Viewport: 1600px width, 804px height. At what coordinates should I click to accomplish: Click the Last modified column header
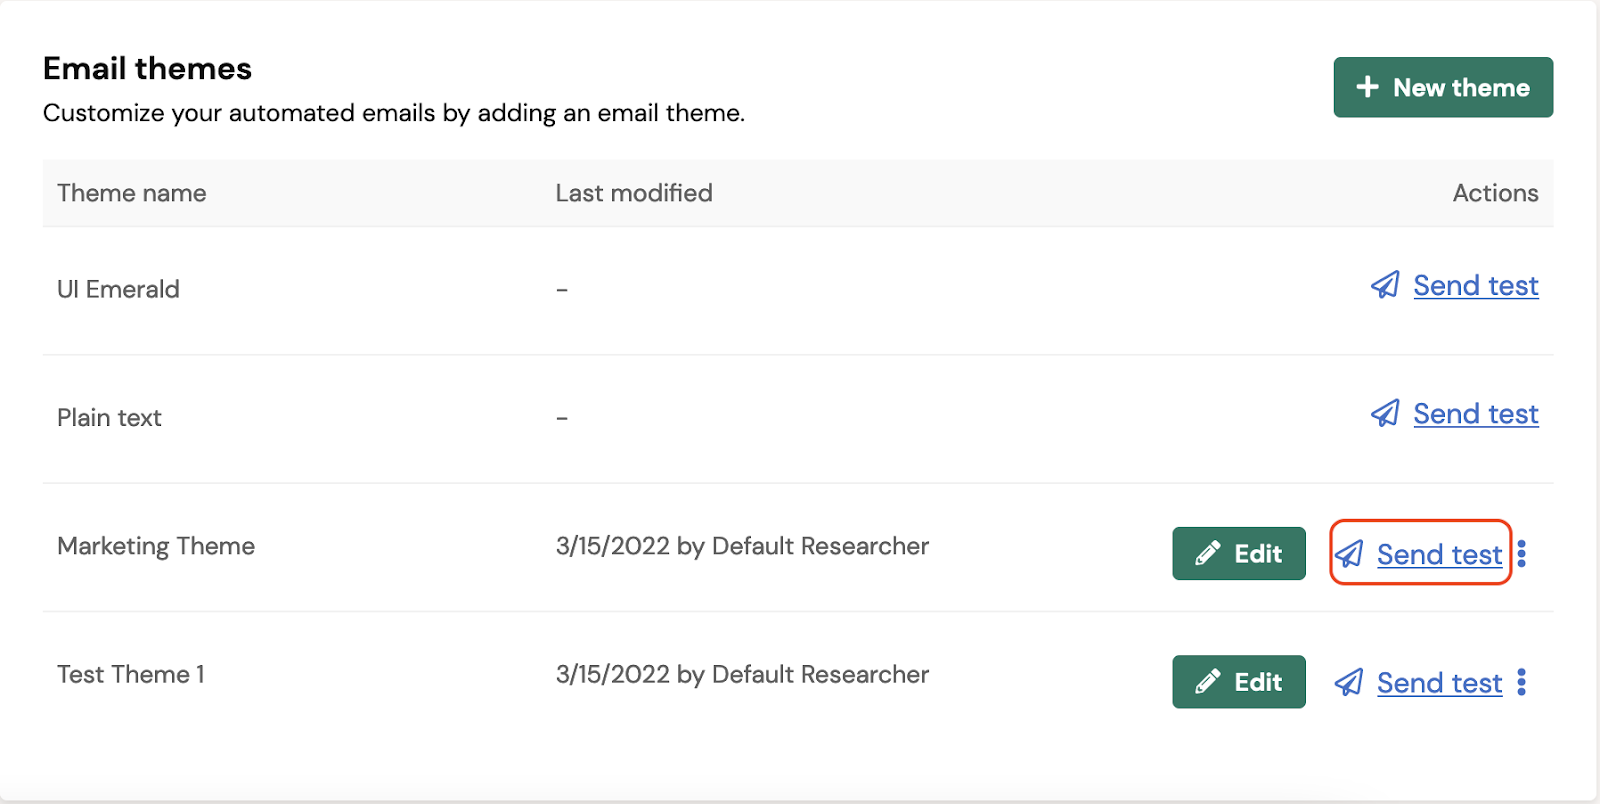[634, 193]
